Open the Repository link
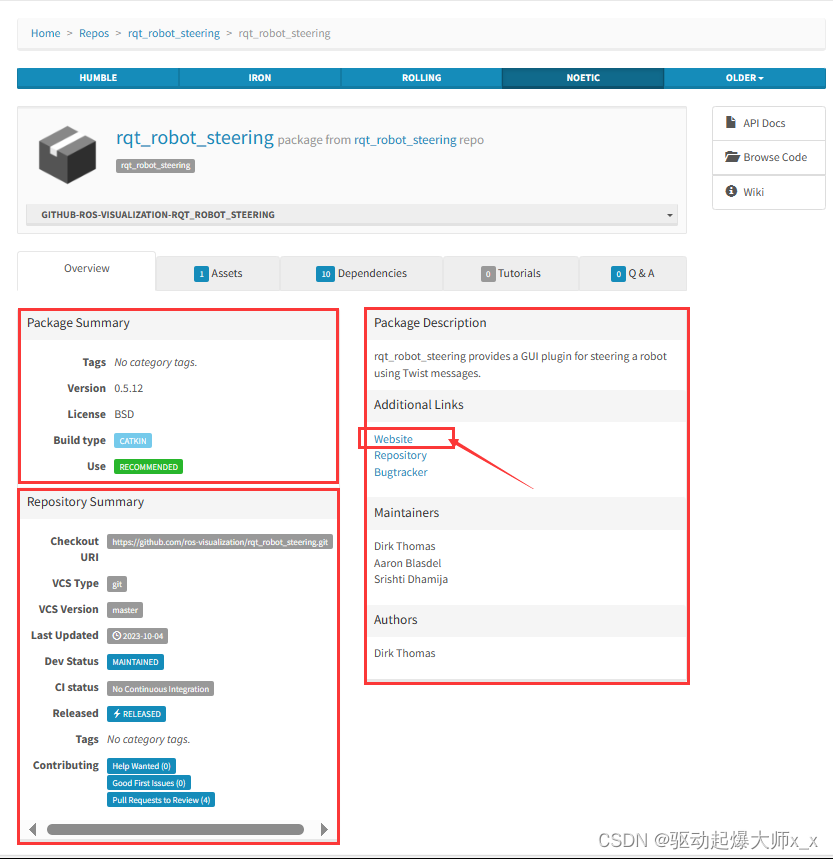The height and width of the screenshot is (859, 833). tap(400, 456)
